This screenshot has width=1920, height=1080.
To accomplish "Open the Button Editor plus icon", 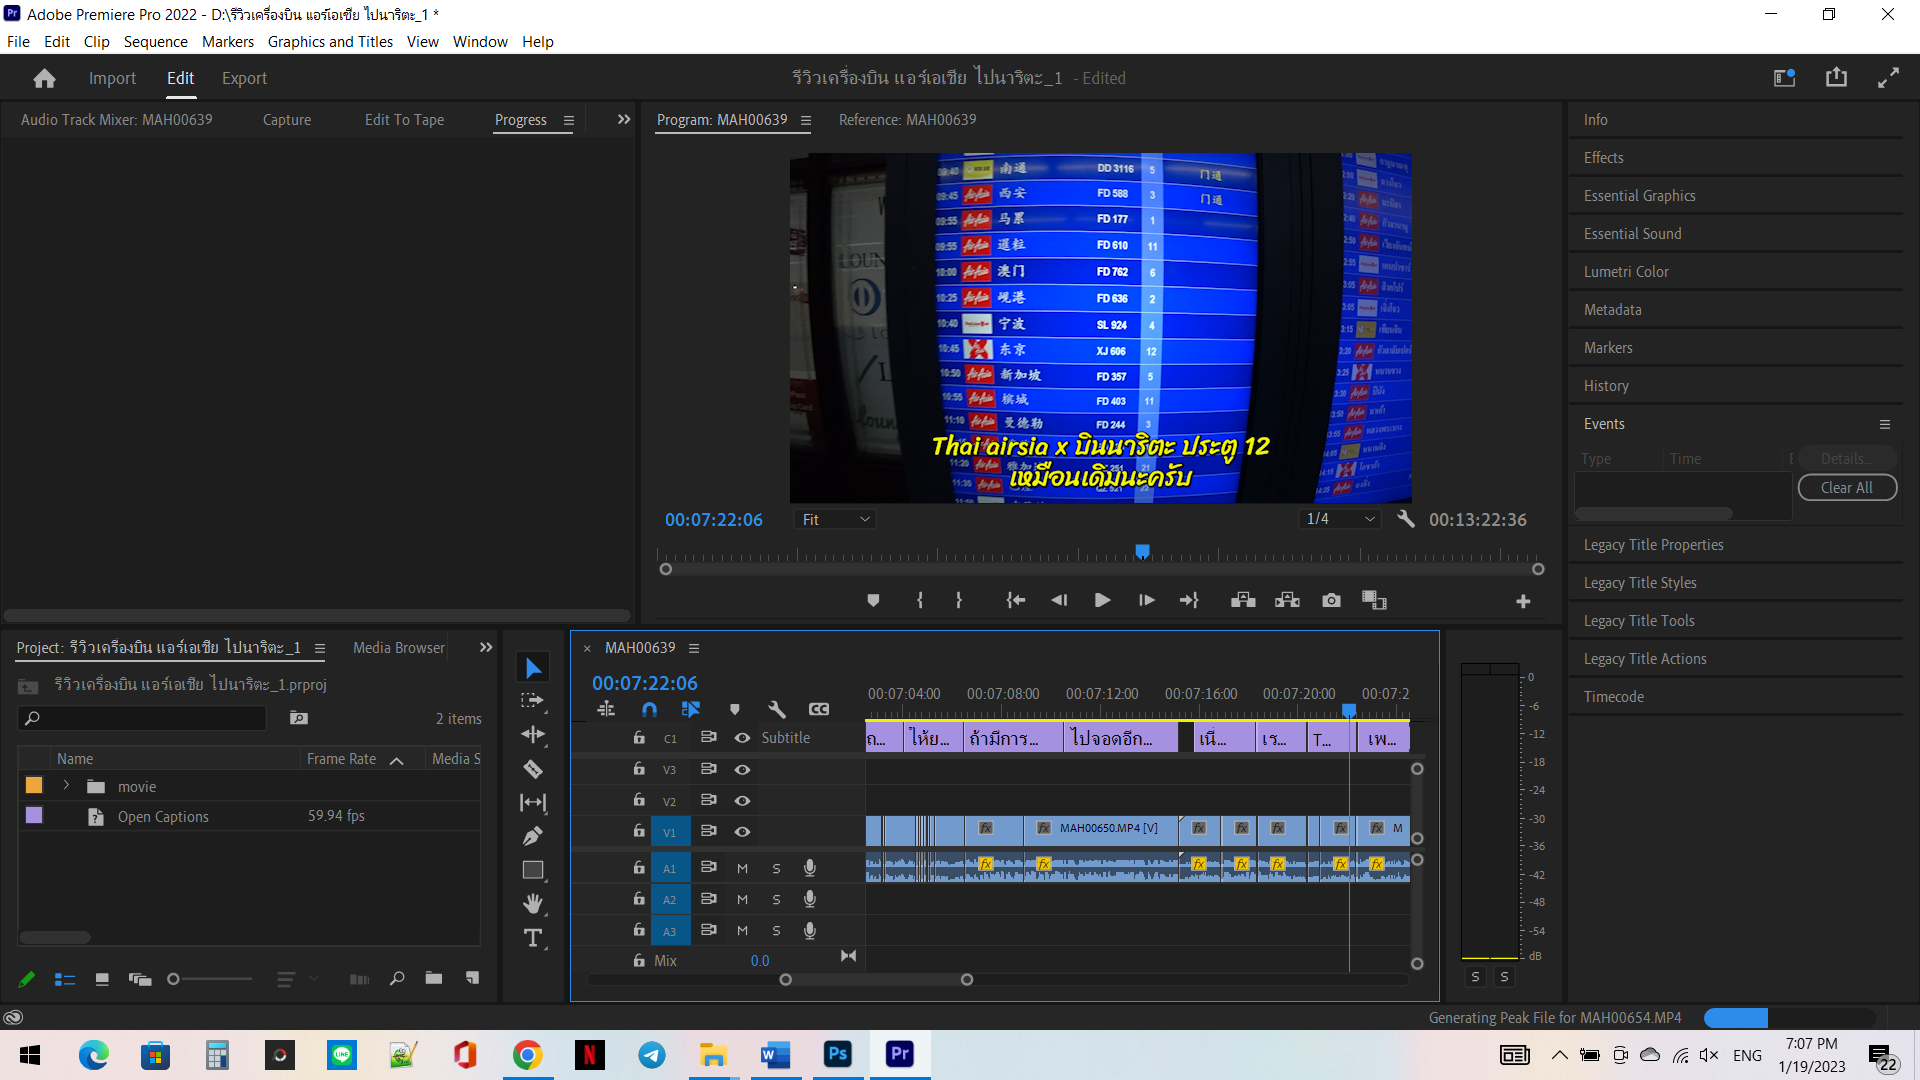I will pyautogui.click(x=1523, y=601).
